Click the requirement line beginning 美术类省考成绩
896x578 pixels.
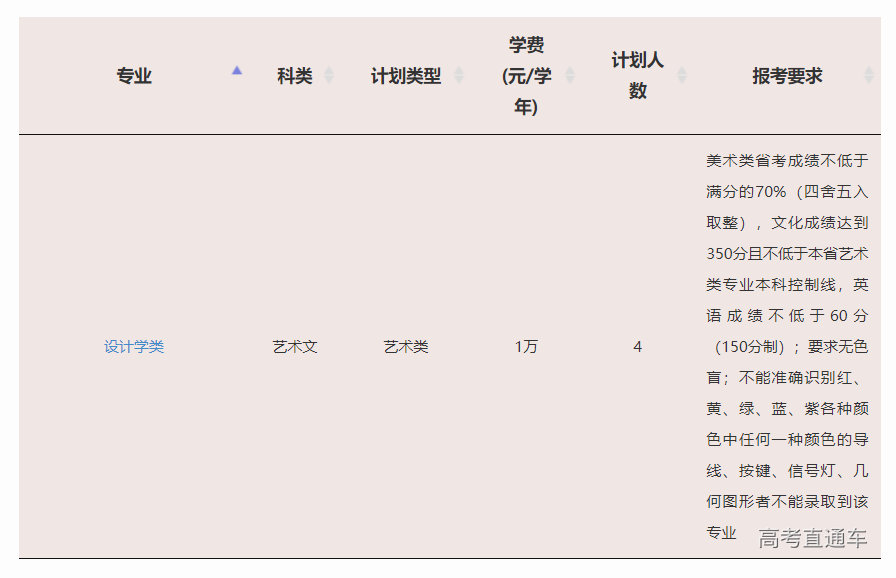coord(787,161)
